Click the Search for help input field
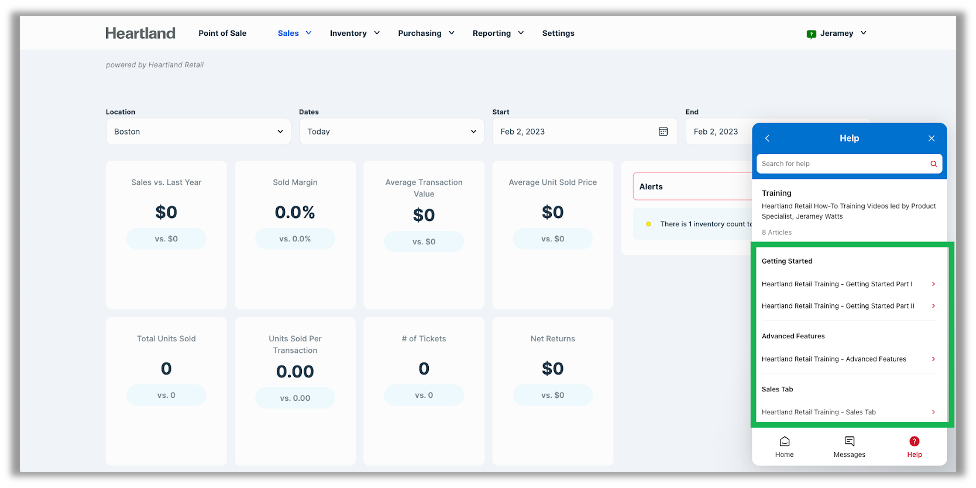976x488 pixels. click(x=842, y=164)
